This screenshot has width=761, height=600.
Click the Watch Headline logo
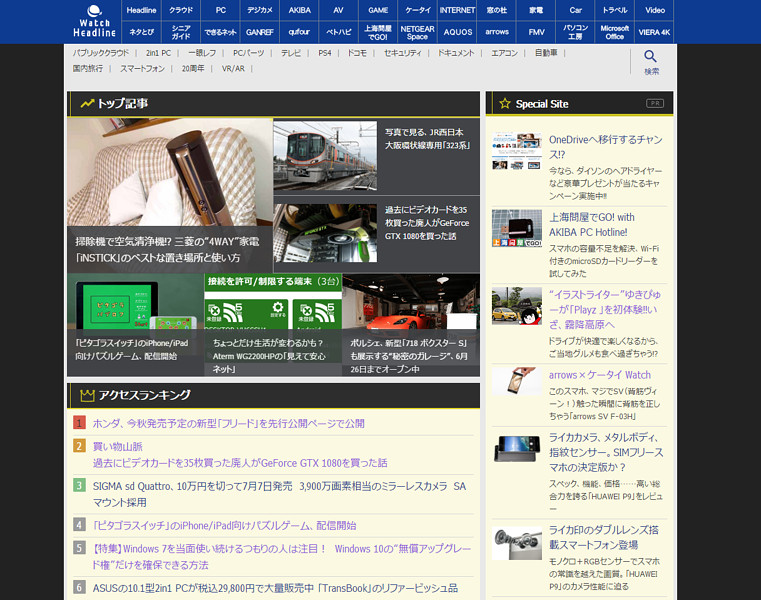coord(94,22)
